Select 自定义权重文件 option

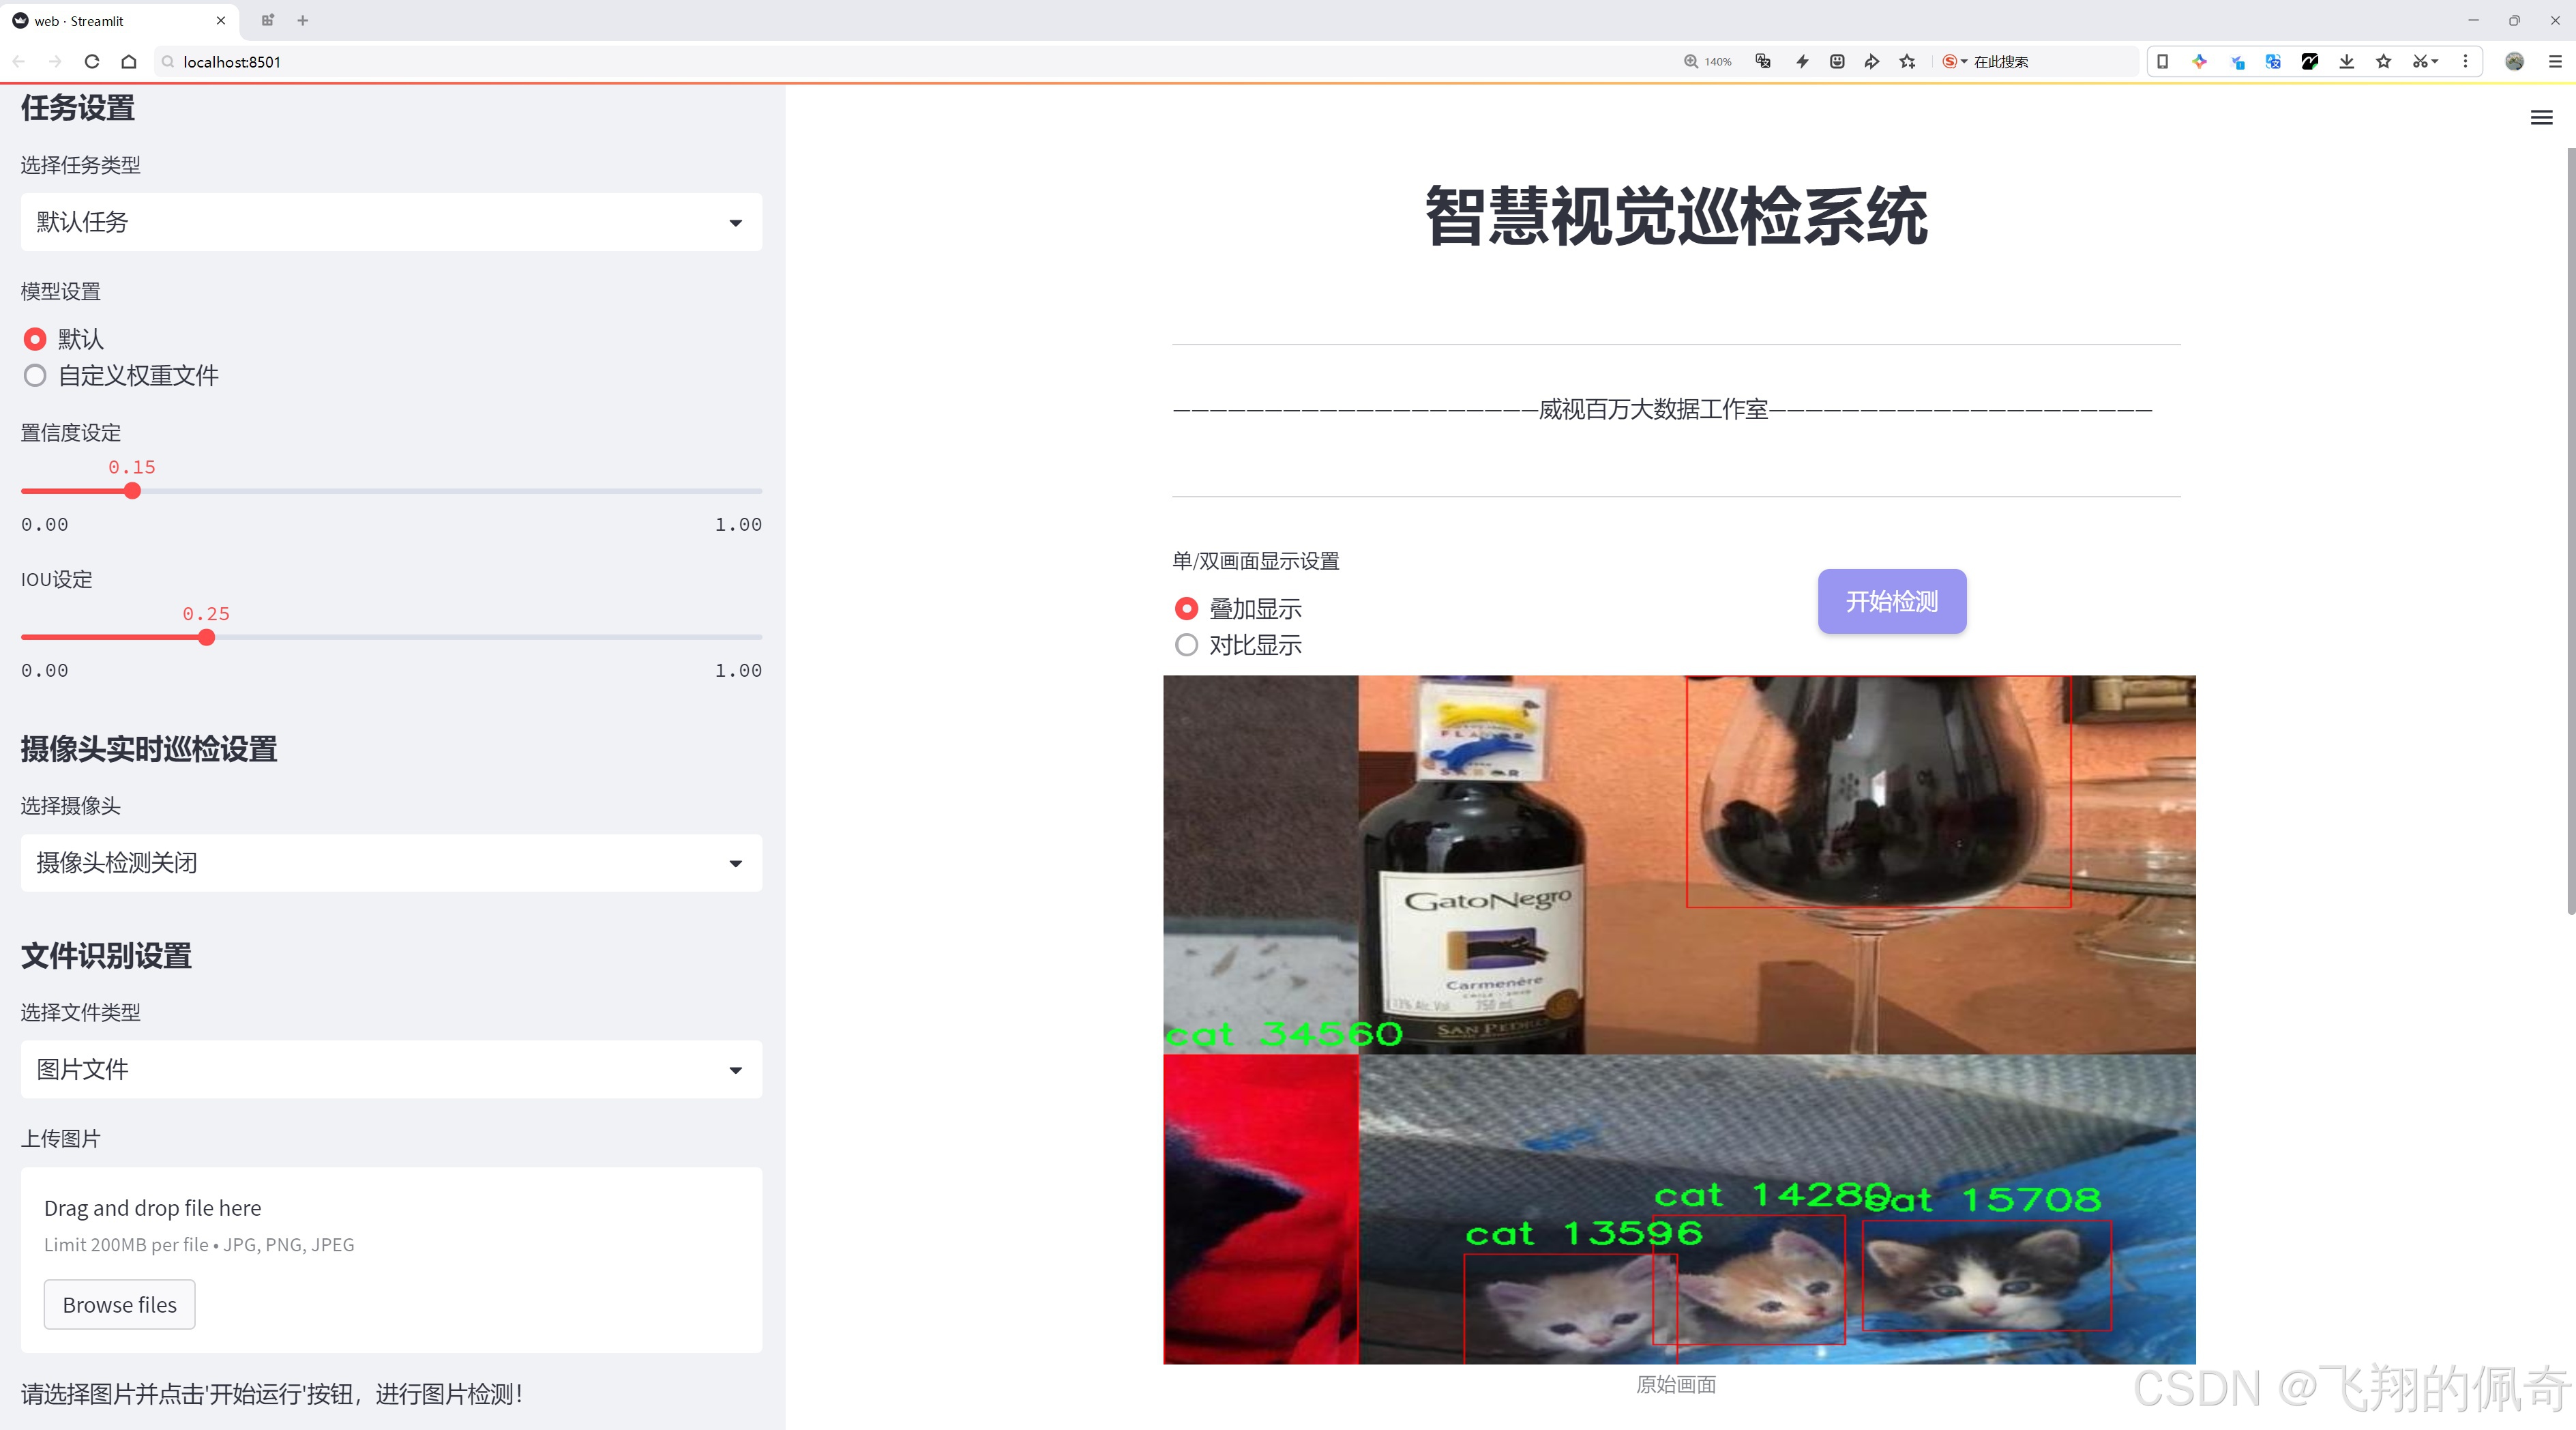click(35, 375)
